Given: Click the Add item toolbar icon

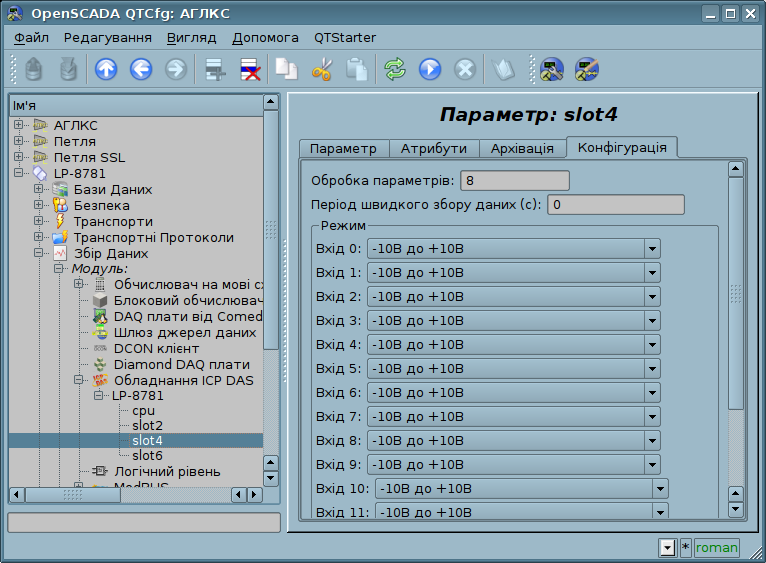Looking at the screenshot, I should tap(214, 69).
